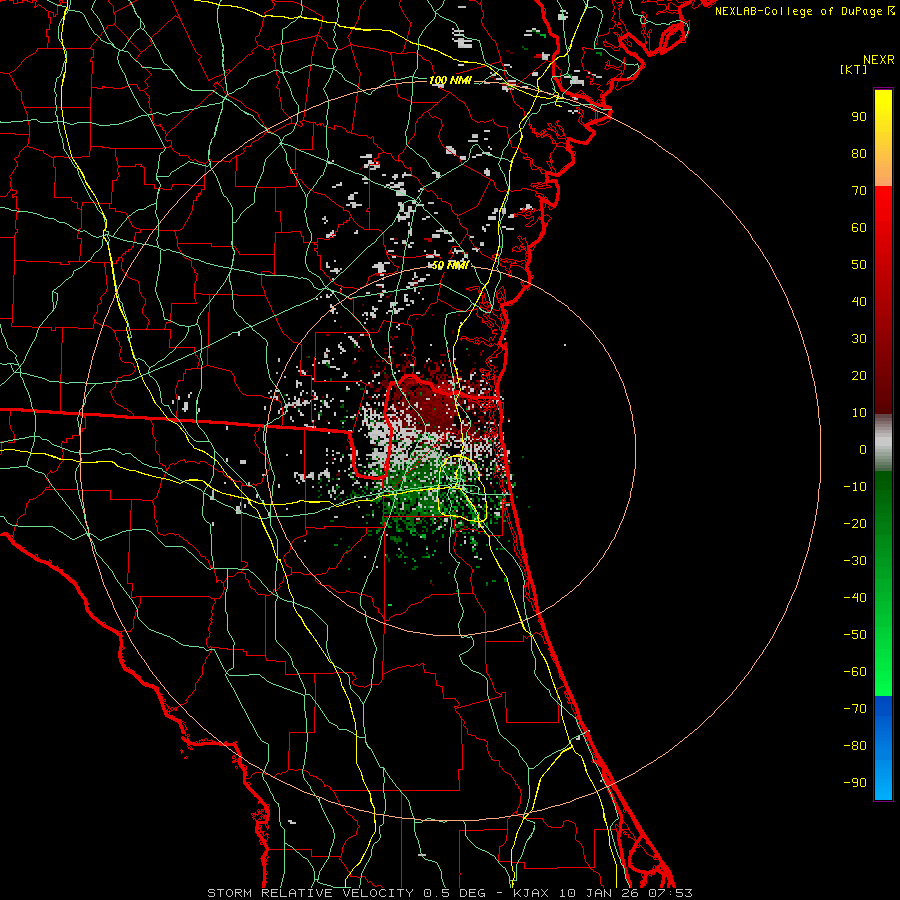Click the 30 value on the velocity scale

859,339
